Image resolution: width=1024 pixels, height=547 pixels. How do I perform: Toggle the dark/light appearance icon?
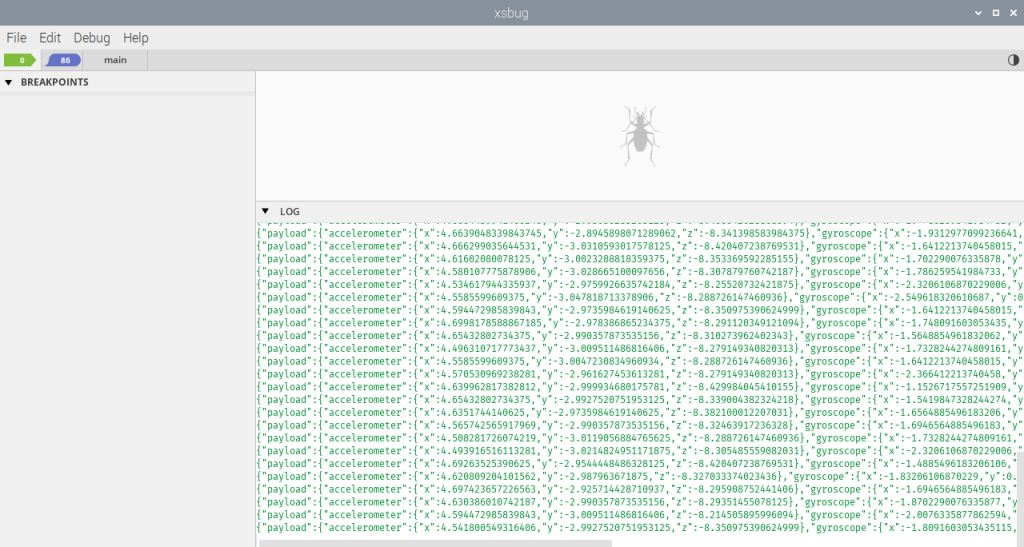coord(1013,60)
